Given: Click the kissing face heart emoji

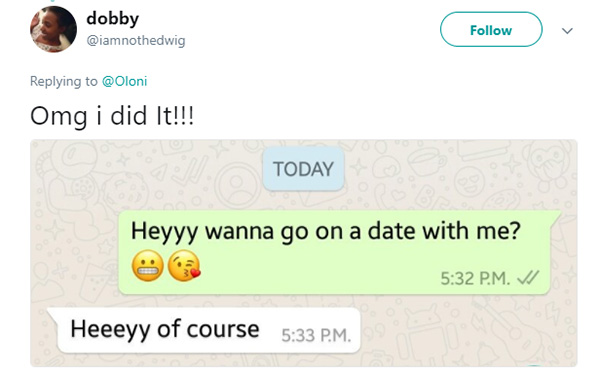Looking at the screenshot, I should [x=184, y=266].
